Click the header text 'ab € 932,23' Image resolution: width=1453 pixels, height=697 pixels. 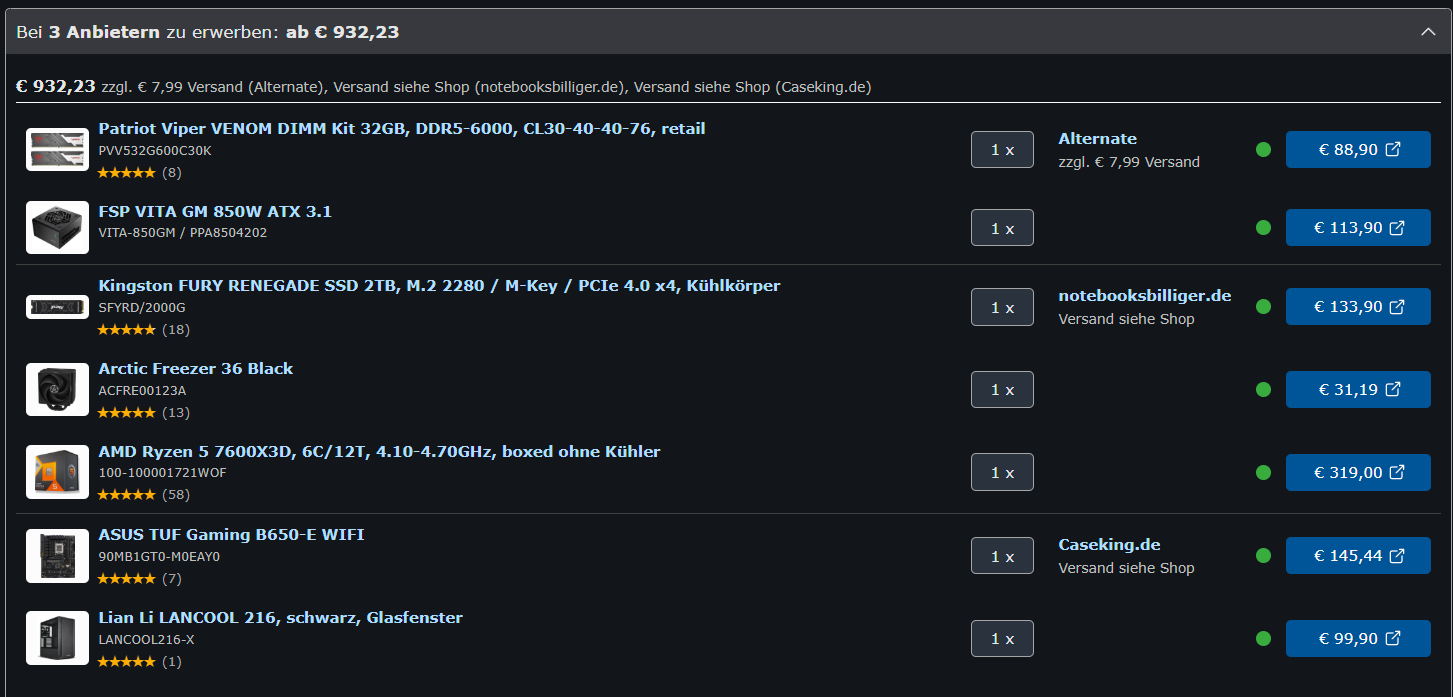coord(342,32)
